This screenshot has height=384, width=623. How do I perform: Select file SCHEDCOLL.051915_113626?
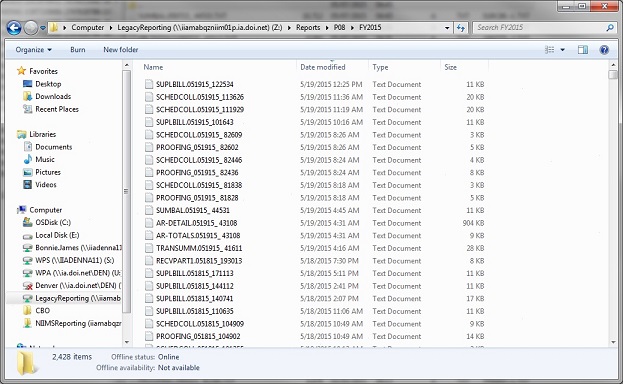(x=200, y=97)
